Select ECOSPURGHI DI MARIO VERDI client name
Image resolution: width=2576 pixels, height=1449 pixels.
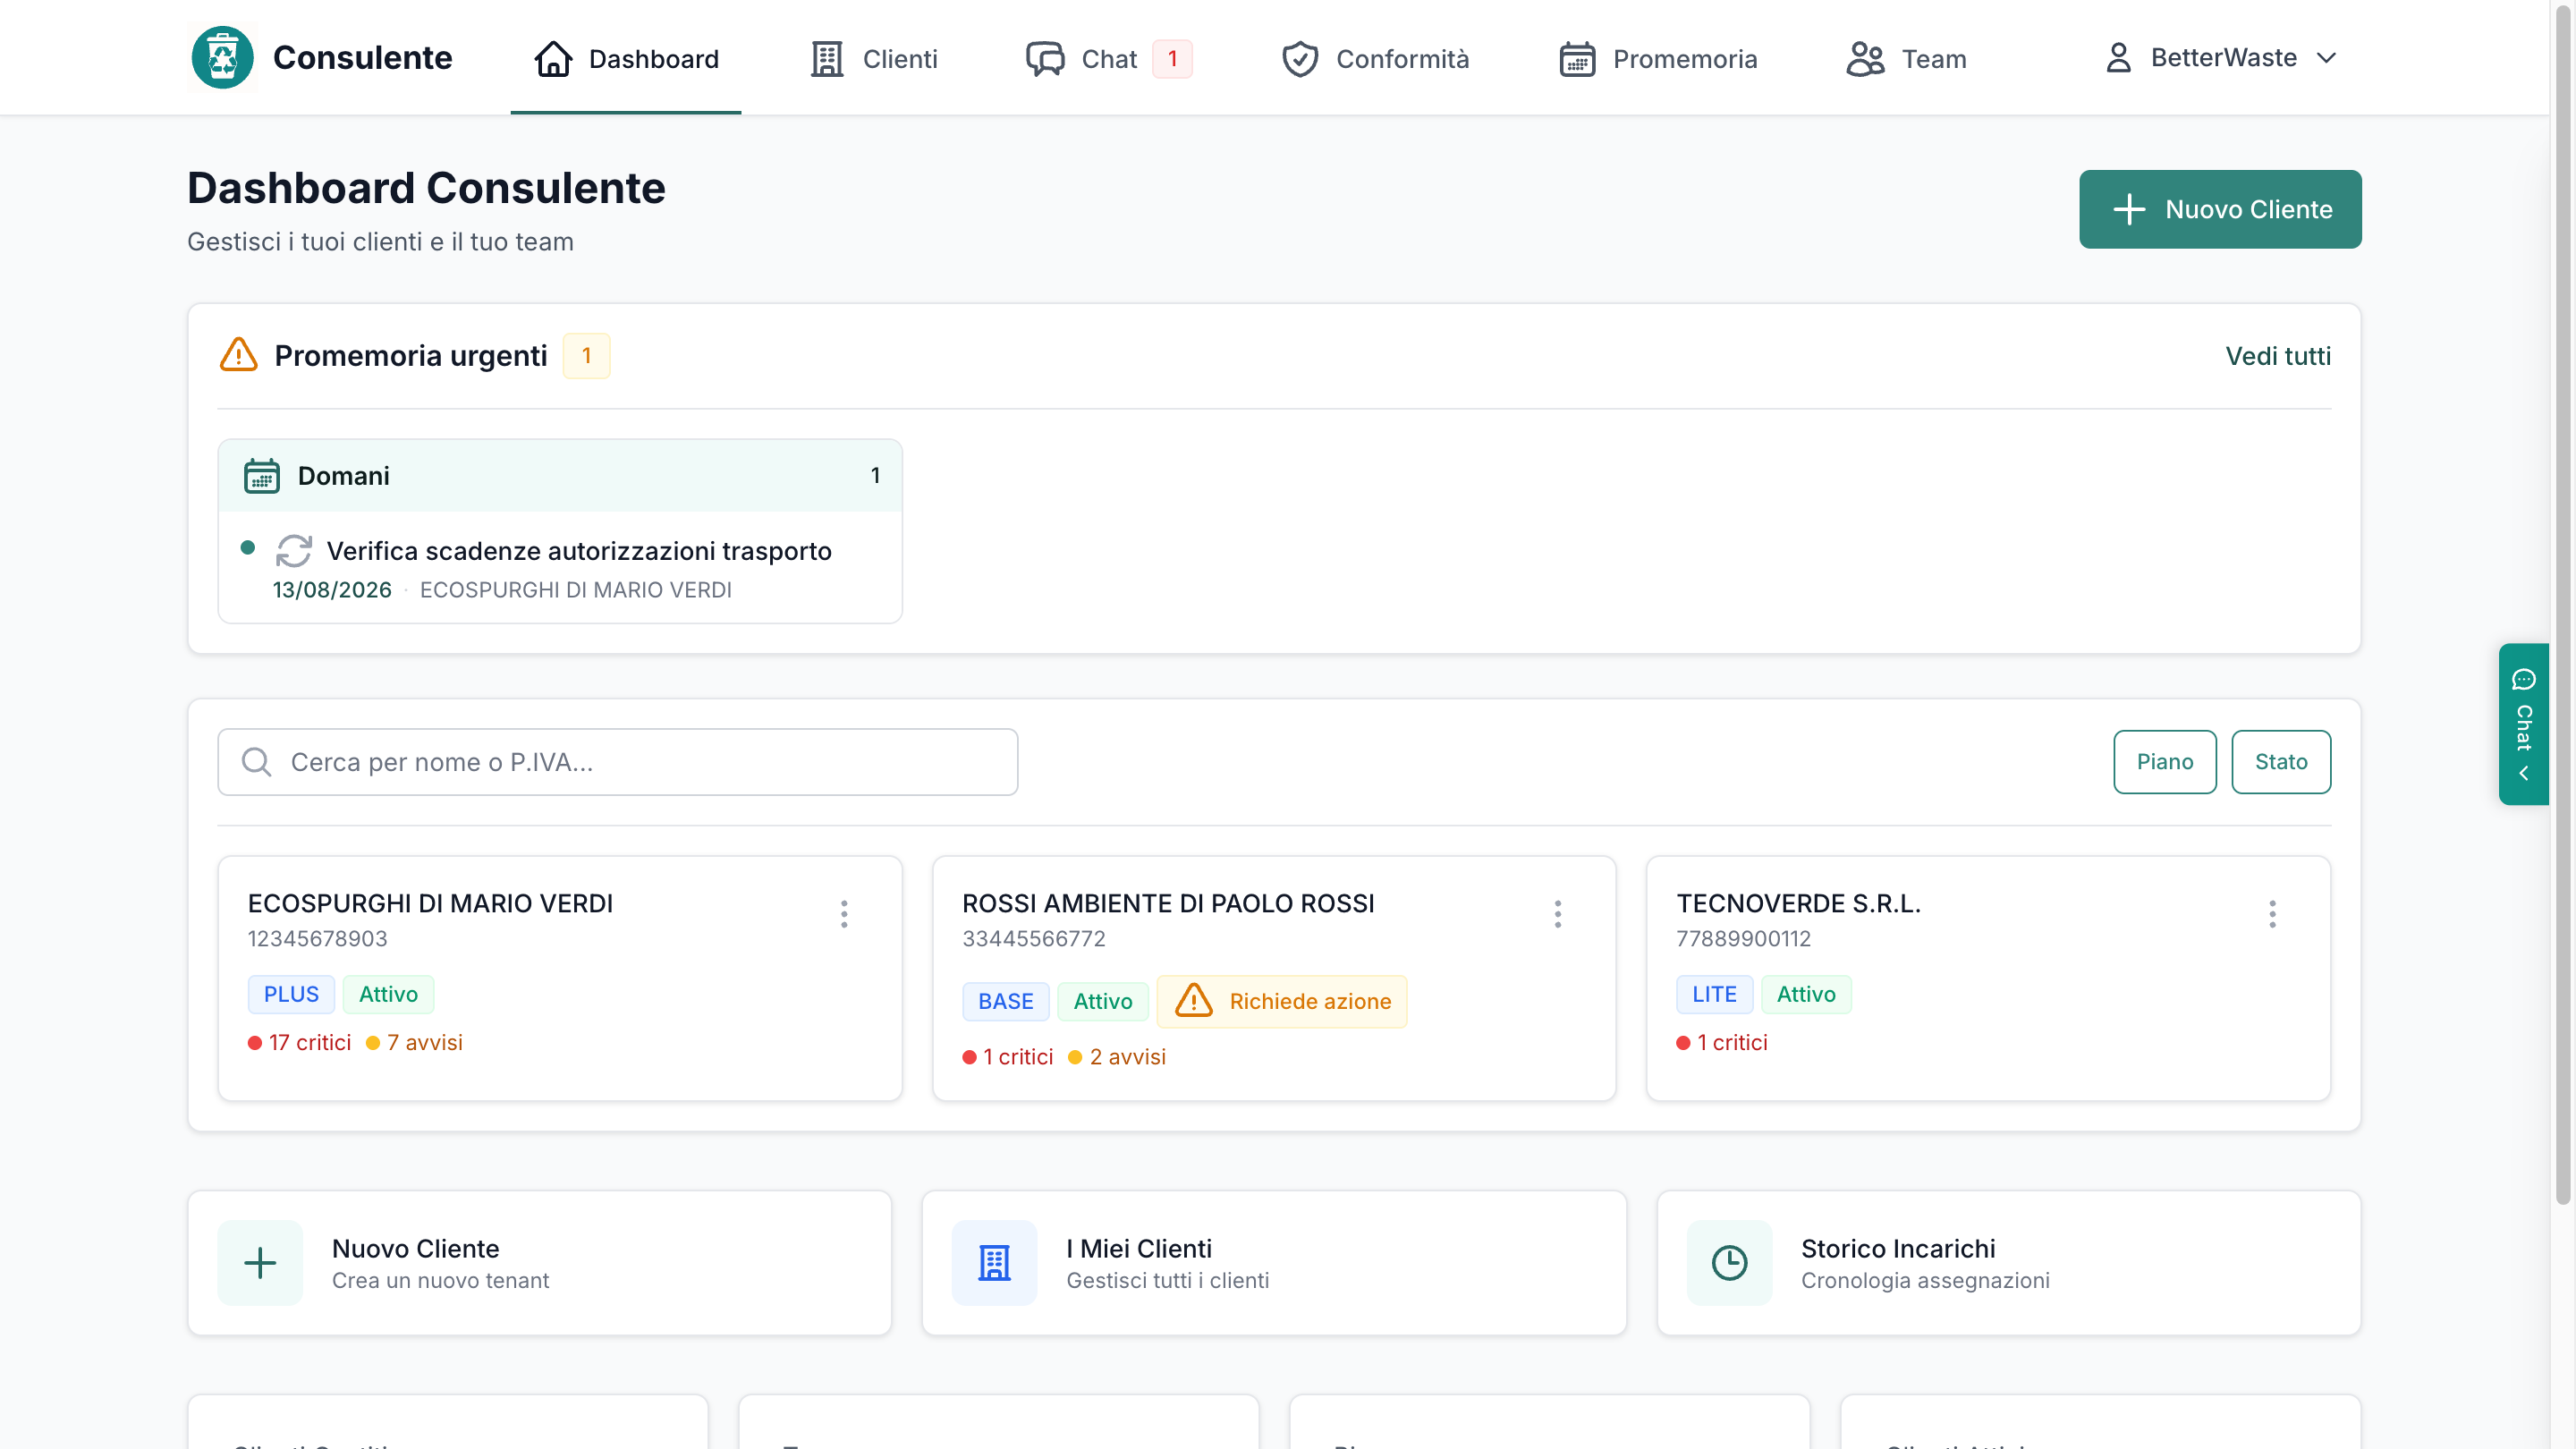(430, 903)
